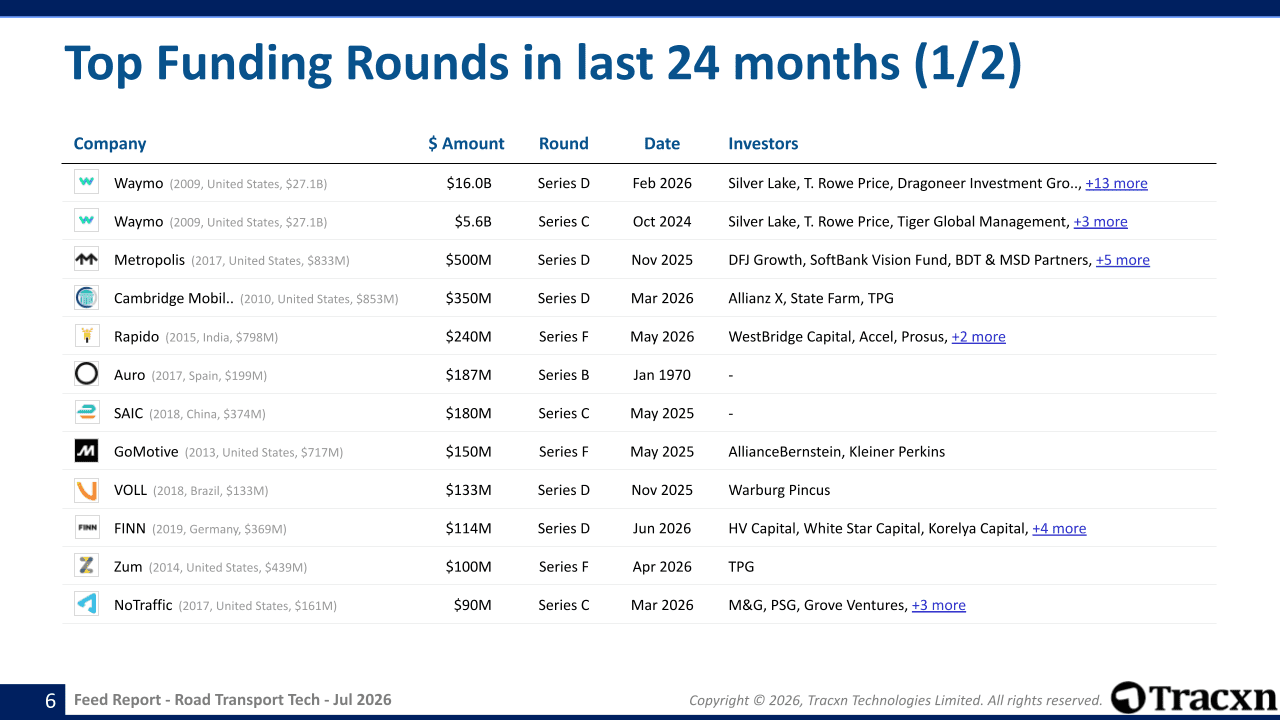Viewport: 1280px width, 720px height.
Task: Open +3 more link for NoTraffic
Action: [x=939, y=605]
